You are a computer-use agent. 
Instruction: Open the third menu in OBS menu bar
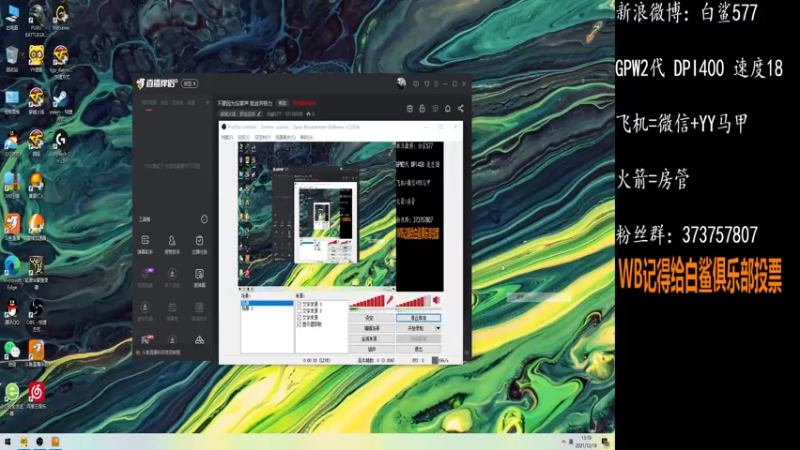[x=263, y=137]
